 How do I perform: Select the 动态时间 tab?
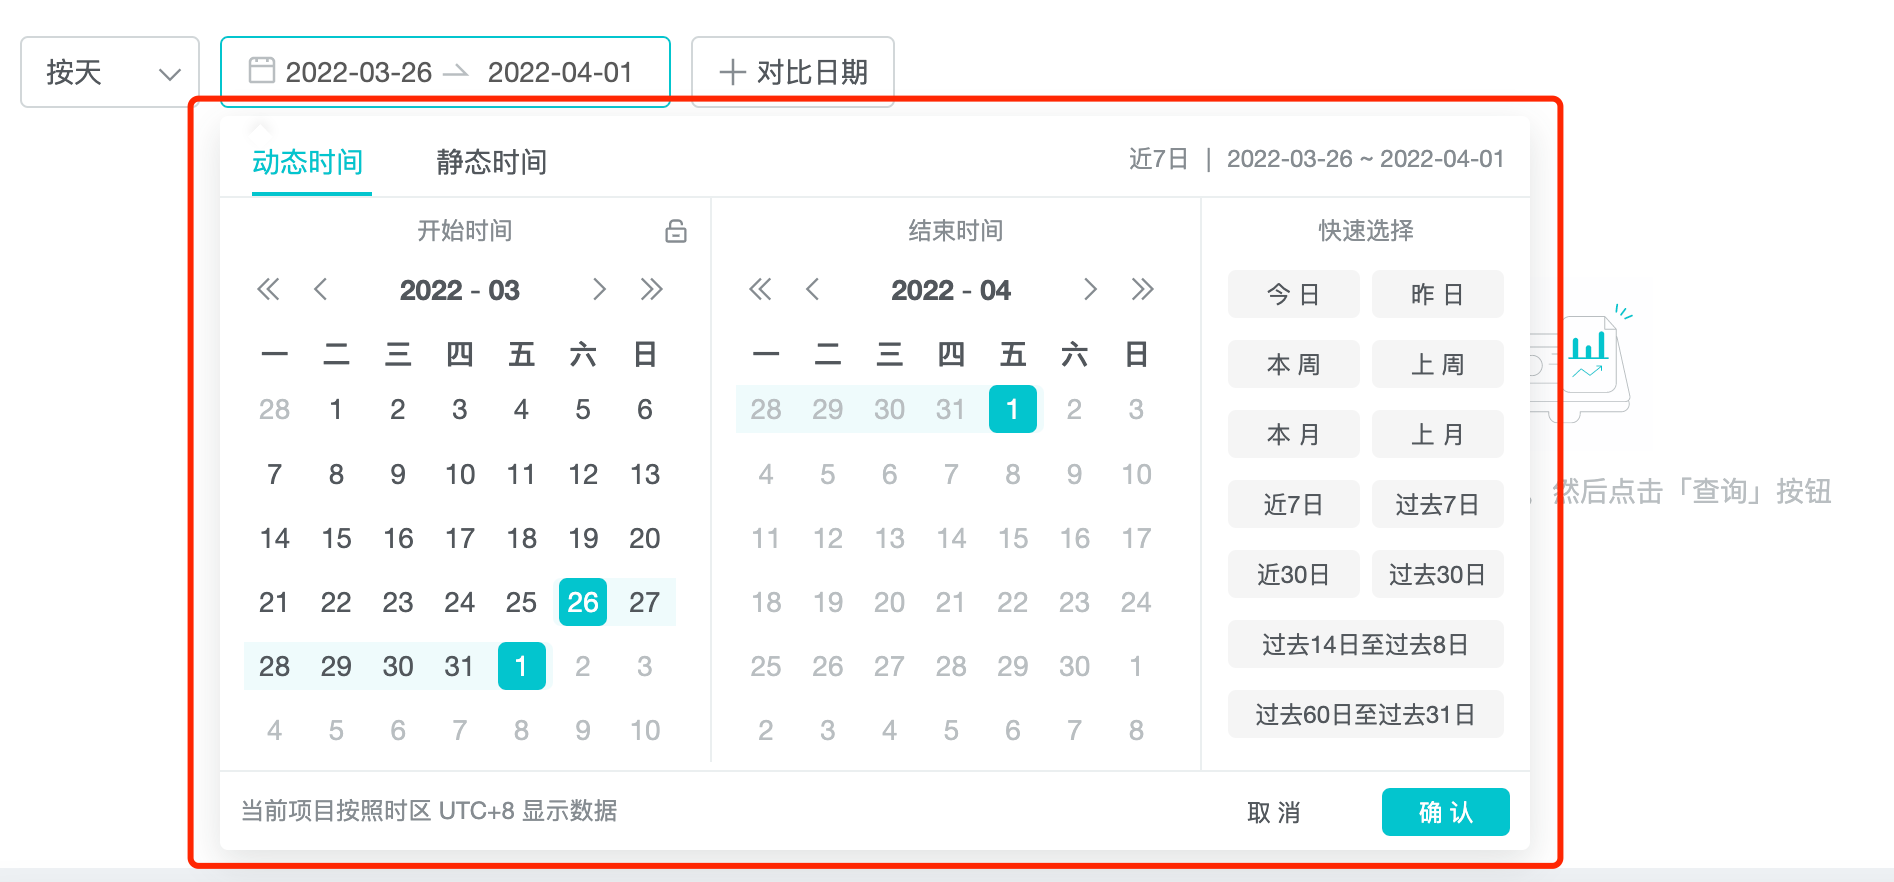point(308,162)
